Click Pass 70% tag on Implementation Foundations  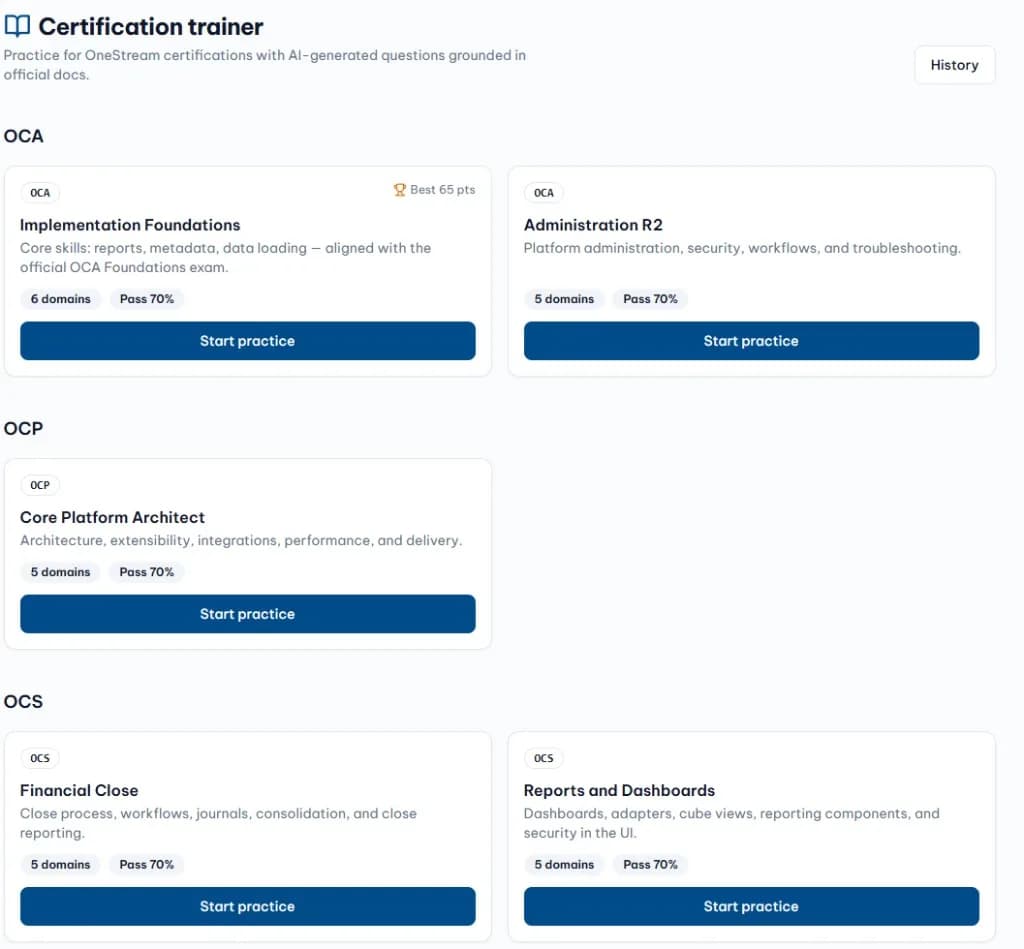click(147, 299)
